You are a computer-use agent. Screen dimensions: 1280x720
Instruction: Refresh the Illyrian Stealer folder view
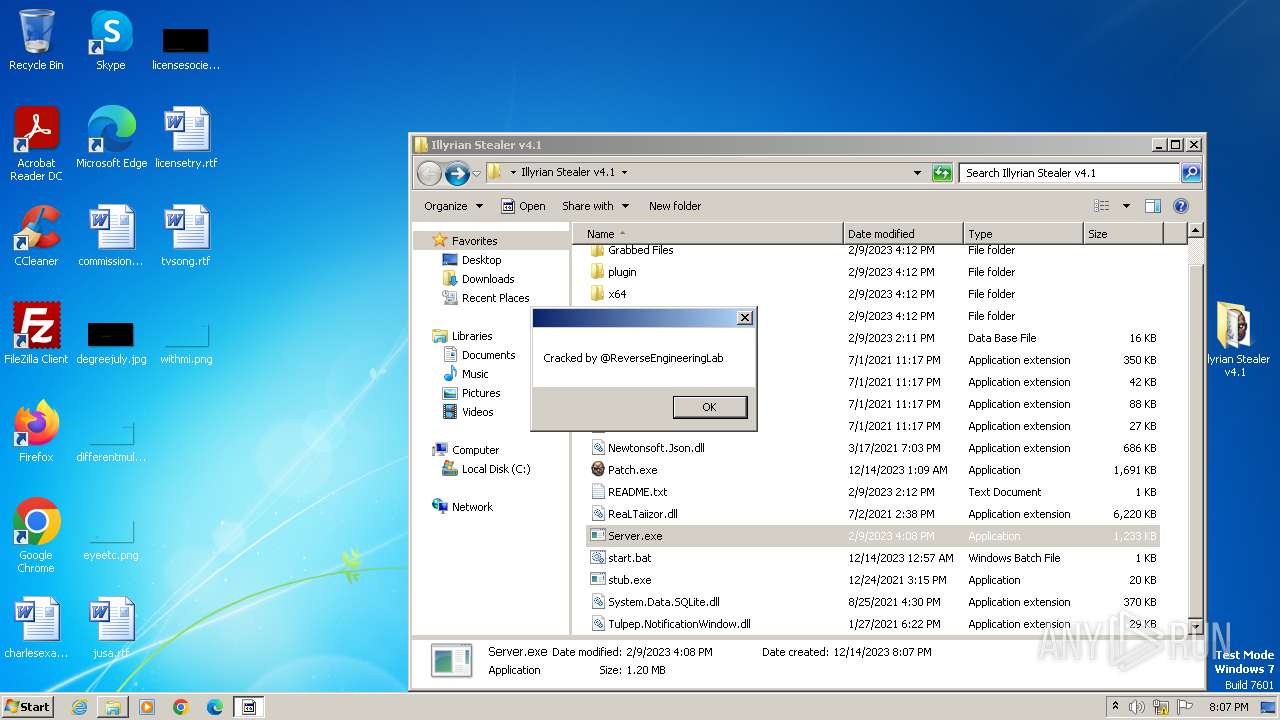pos(942,173)
